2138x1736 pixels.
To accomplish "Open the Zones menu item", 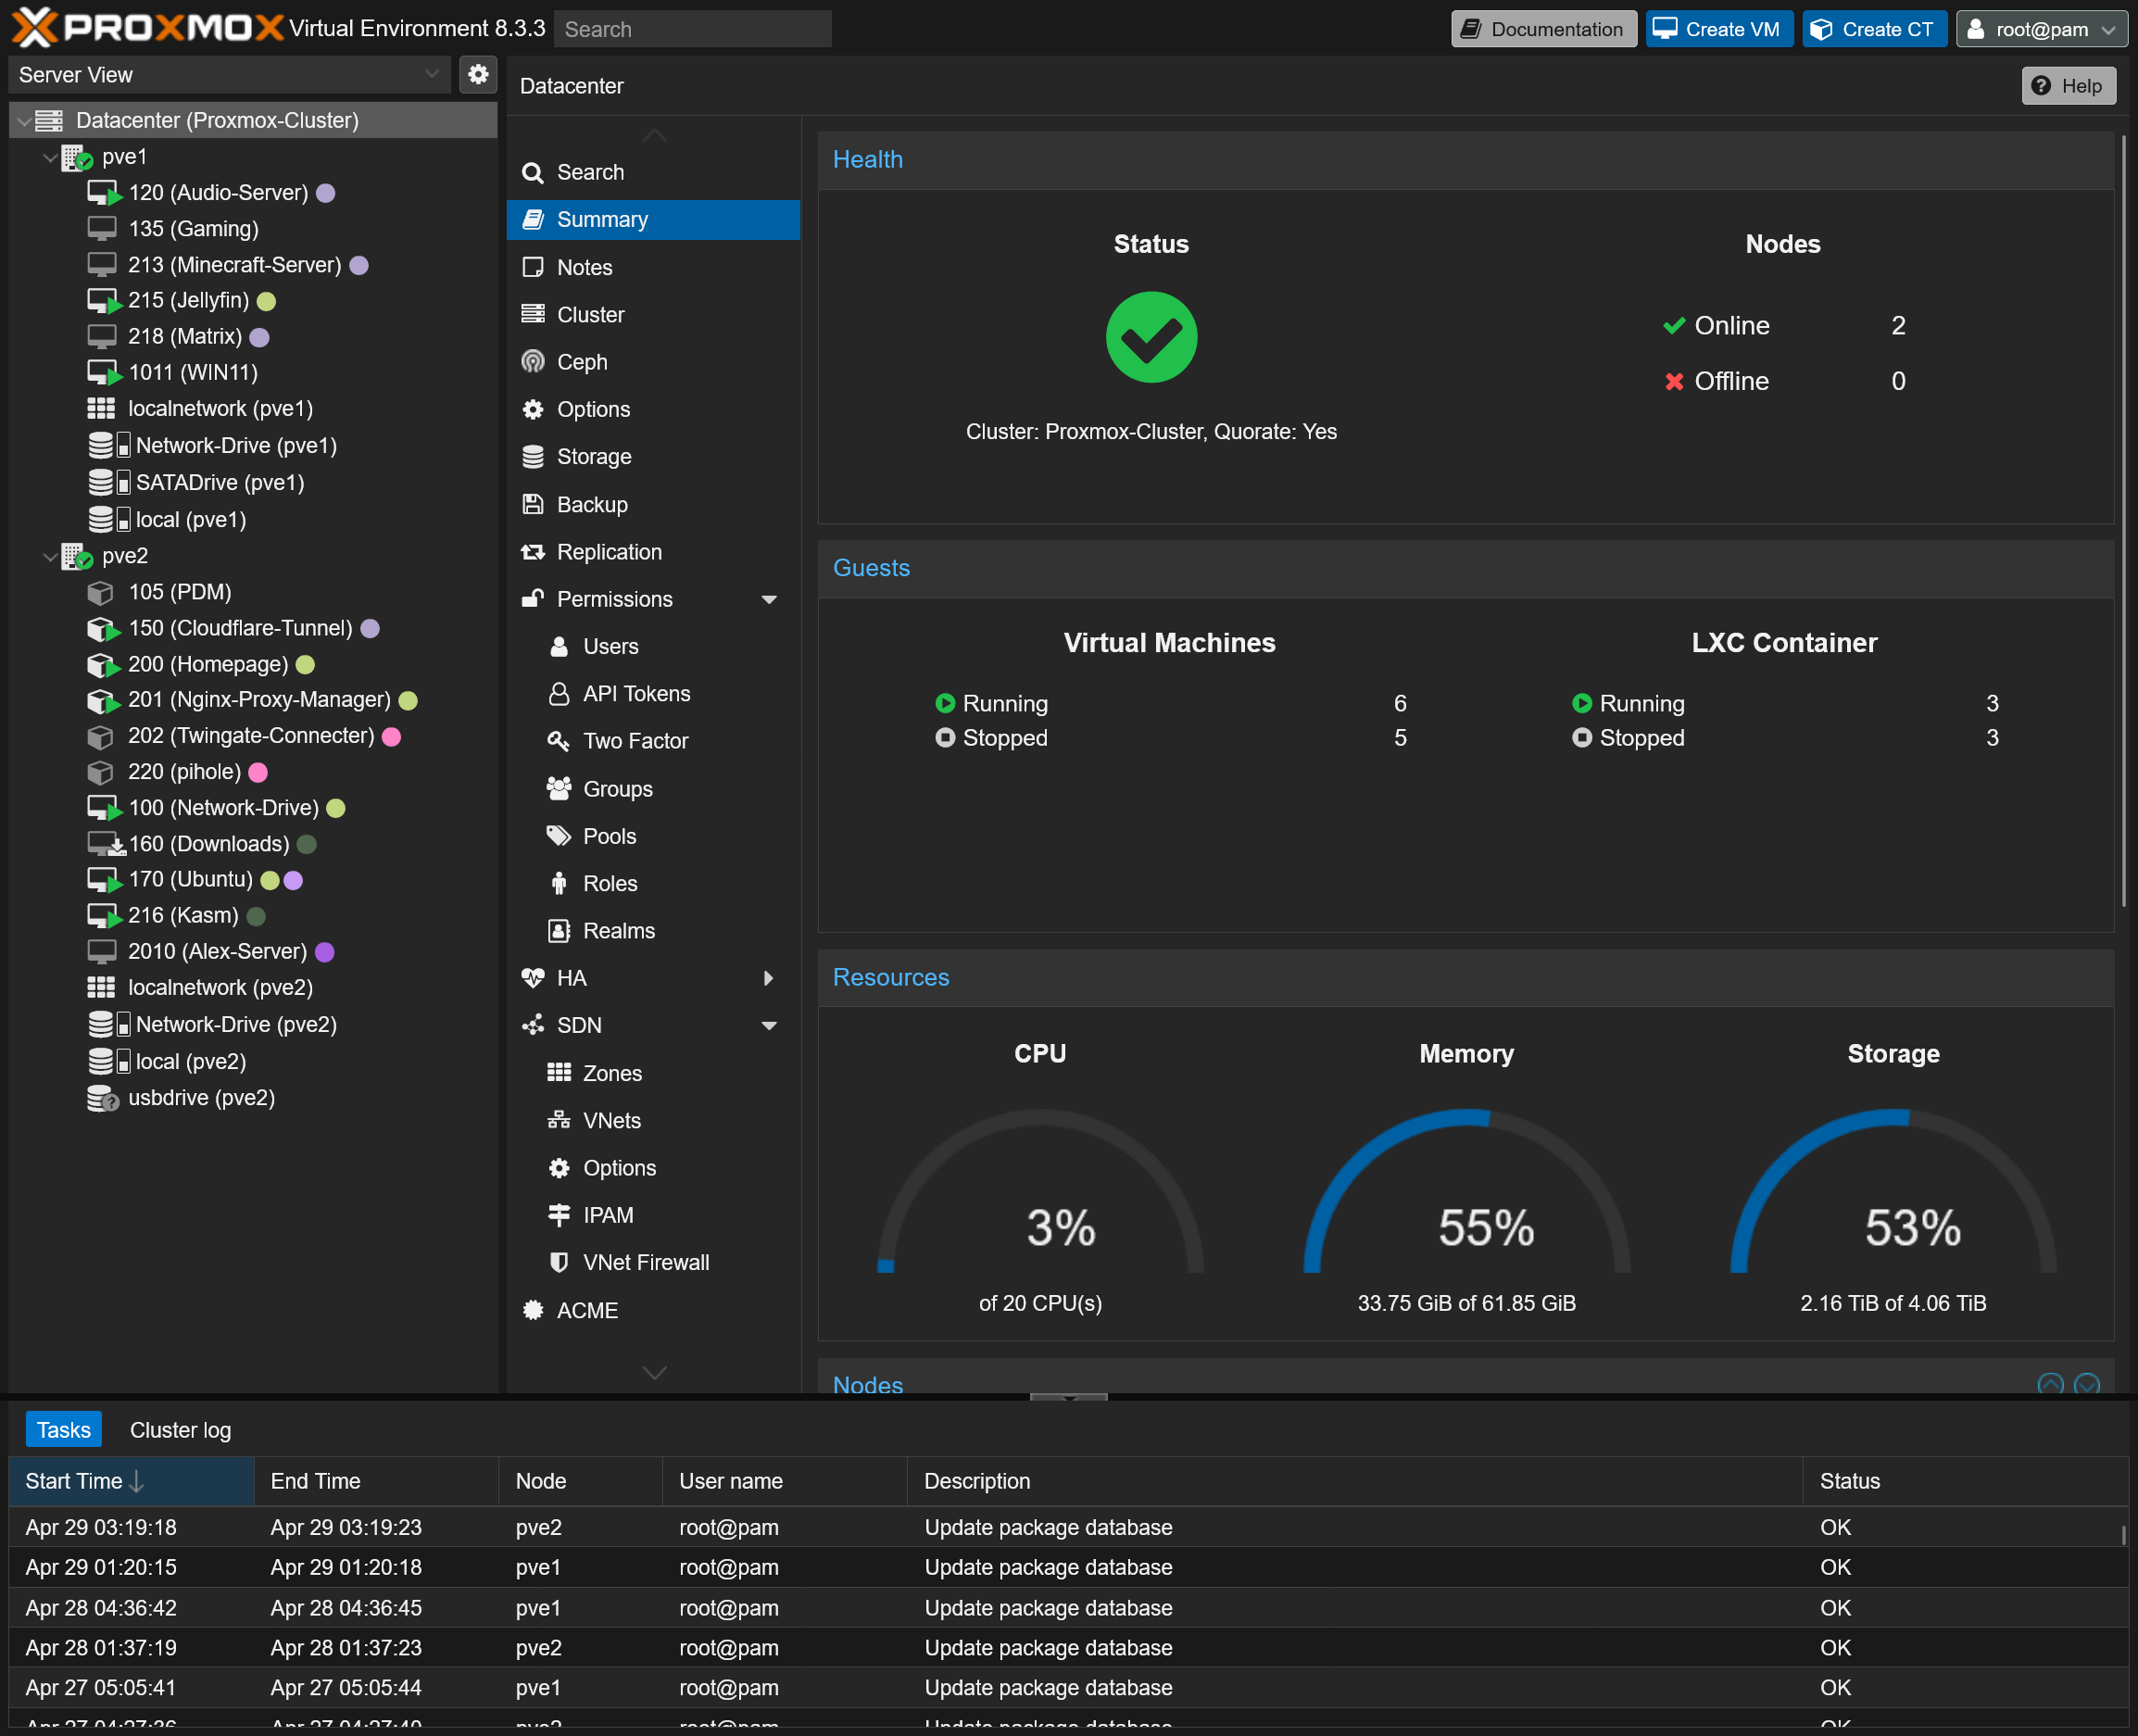I will click(653, 1073).
